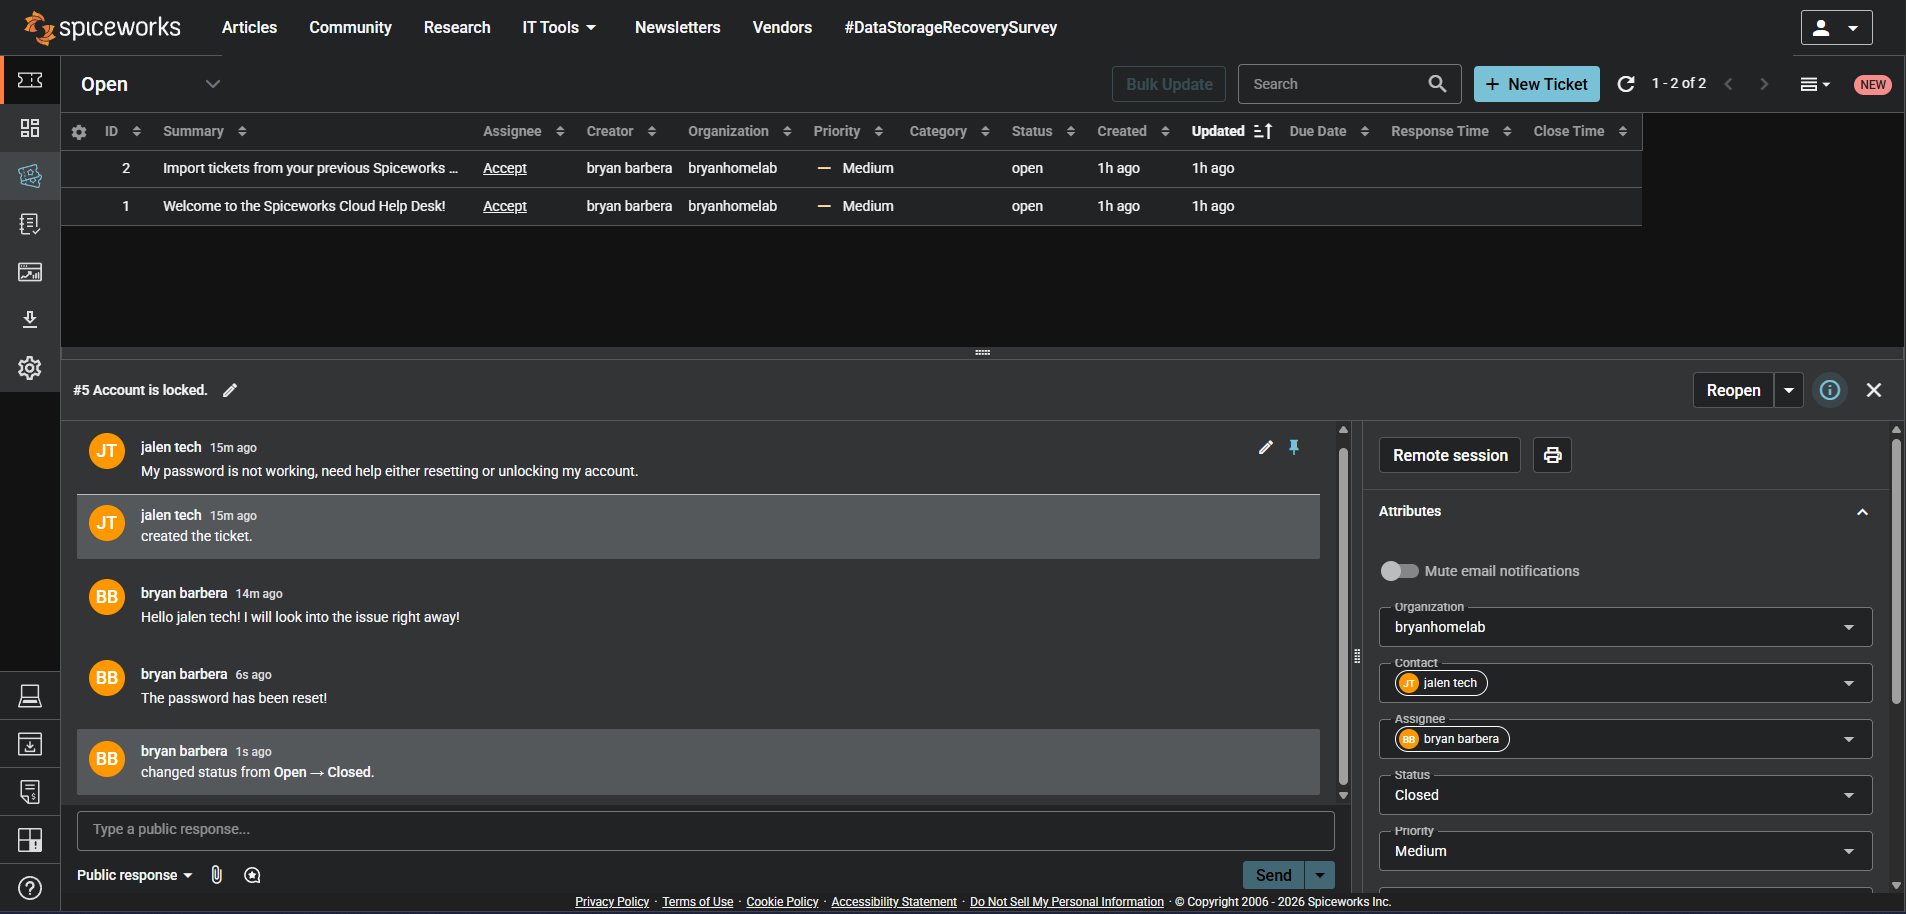This screenshot has width=1906, height=914.
Task: Go to the previous page of tickets
Action: tap(1728, 84)
